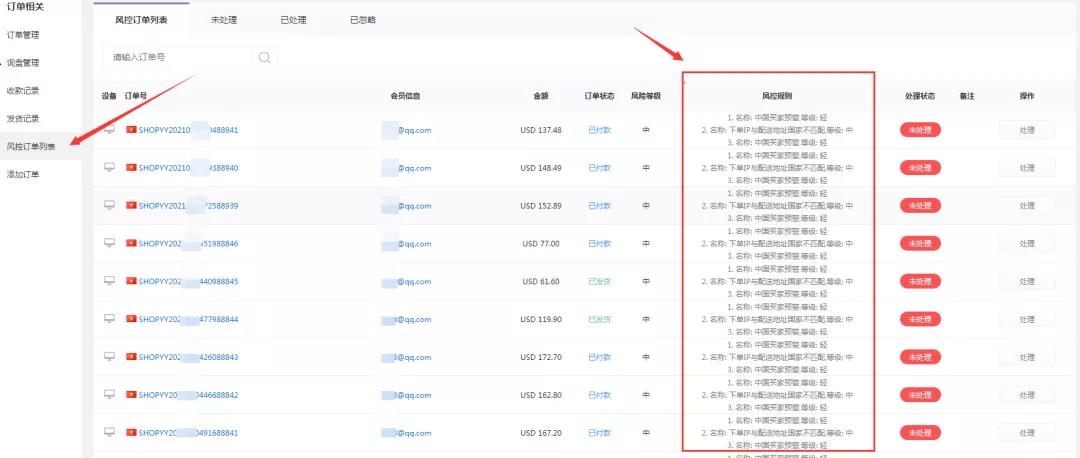Click the device icon in the USD 172.70 row

point(109,357)
